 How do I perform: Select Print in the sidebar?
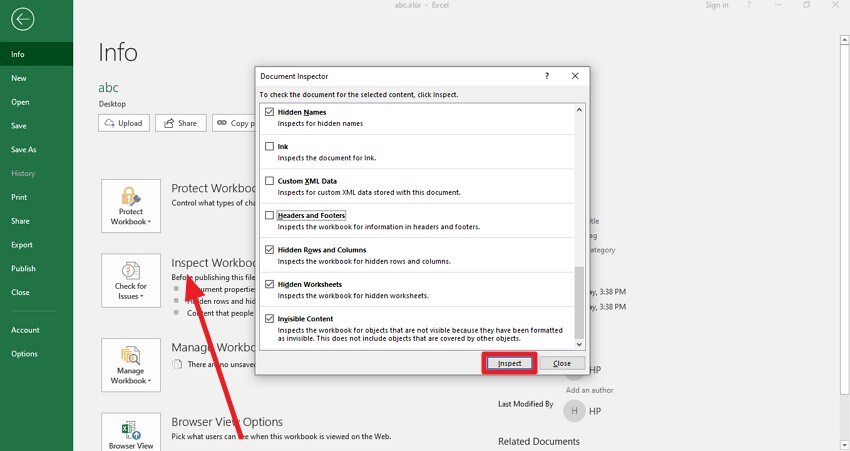tap(36, 197)
